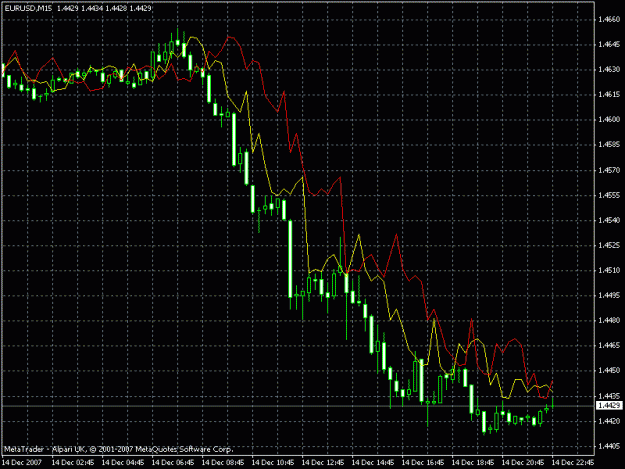Click the 1.4450 price axis value
625x469 pixels.
click(x=609, y=371)
